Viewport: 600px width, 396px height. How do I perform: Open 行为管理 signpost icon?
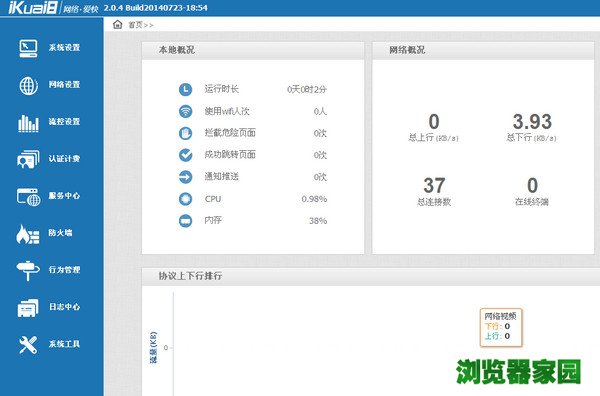28,271
